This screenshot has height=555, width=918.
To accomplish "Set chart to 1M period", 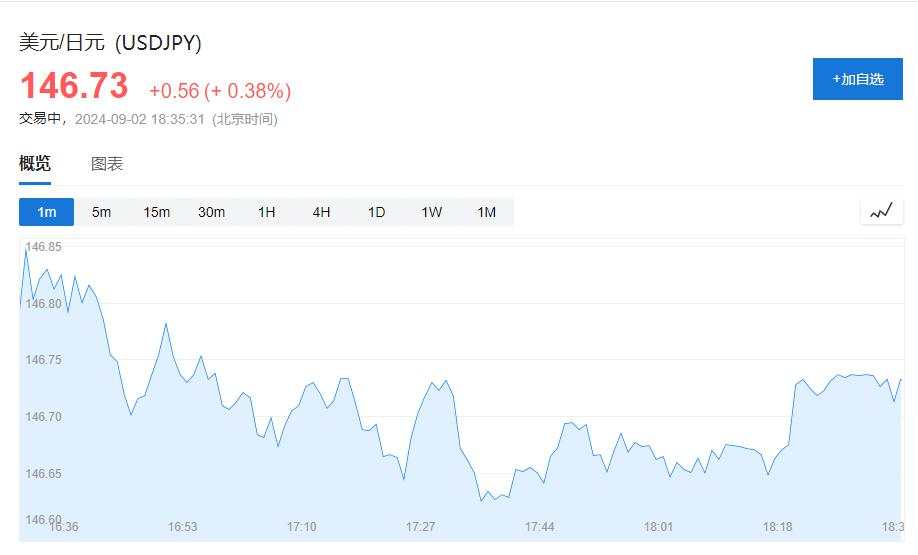I will click(487, 212).
